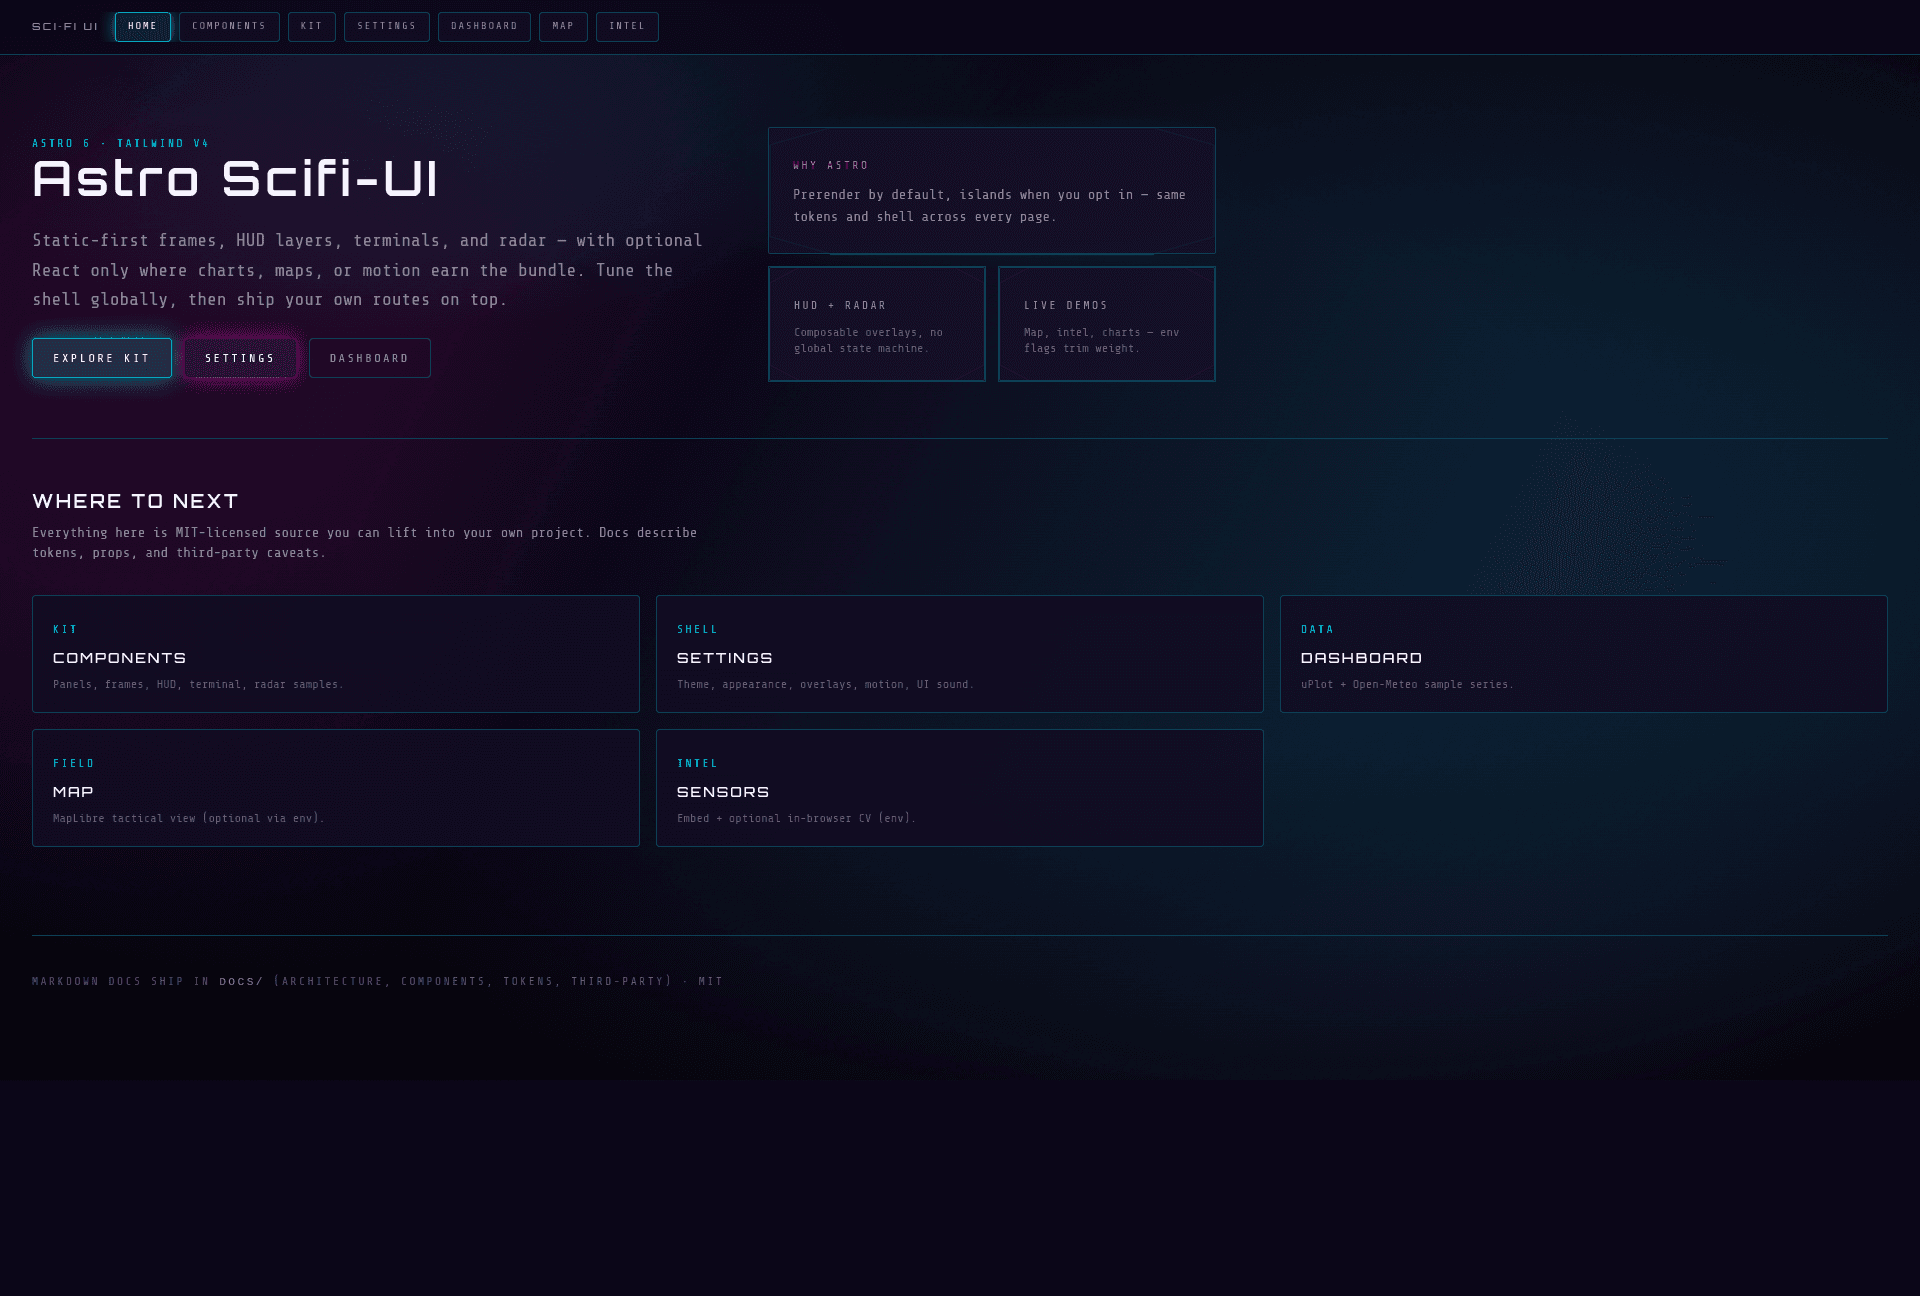
Task: Click the 'Map, intel, charts – env flags' text
Action: pyautogui.click(x=1102, y=341)
